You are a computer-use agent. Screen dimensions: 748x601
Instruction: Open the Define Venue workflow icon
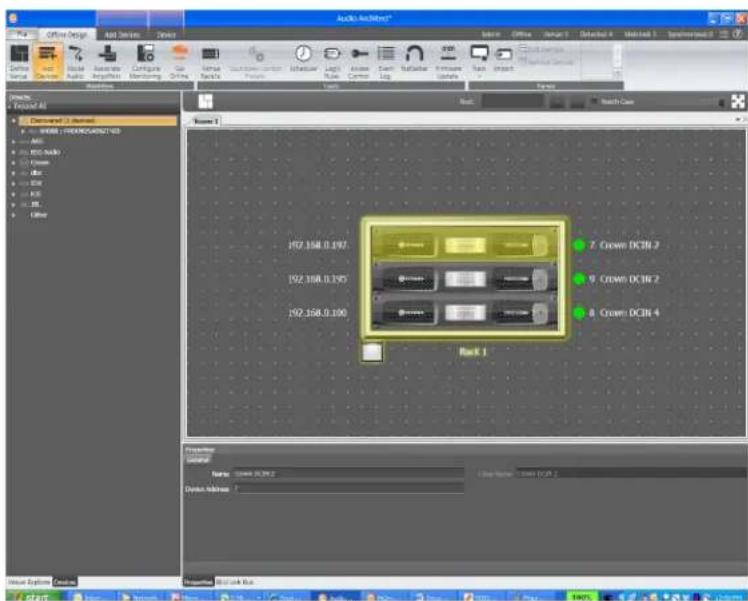pyautogui.click(x=19, y=62)
